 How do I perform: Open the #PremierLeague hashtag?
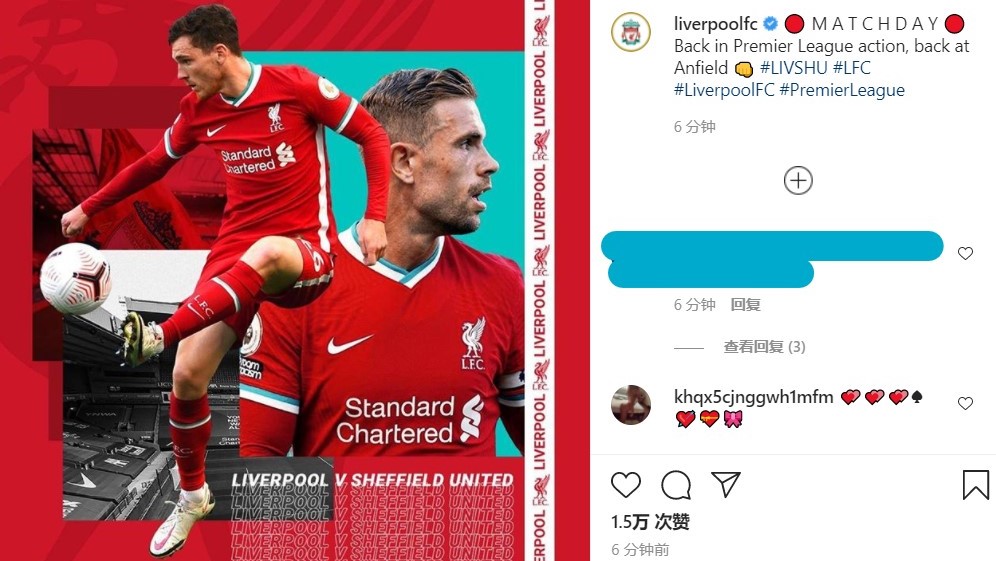click(x=842, y=90)
